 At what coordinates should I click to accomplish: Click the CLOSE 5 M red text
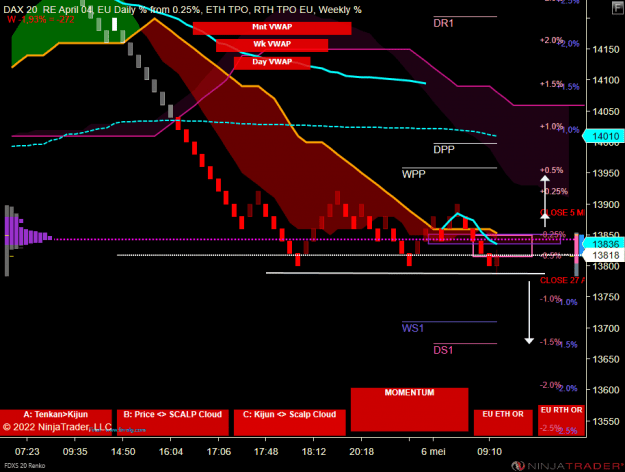(562, 213)
